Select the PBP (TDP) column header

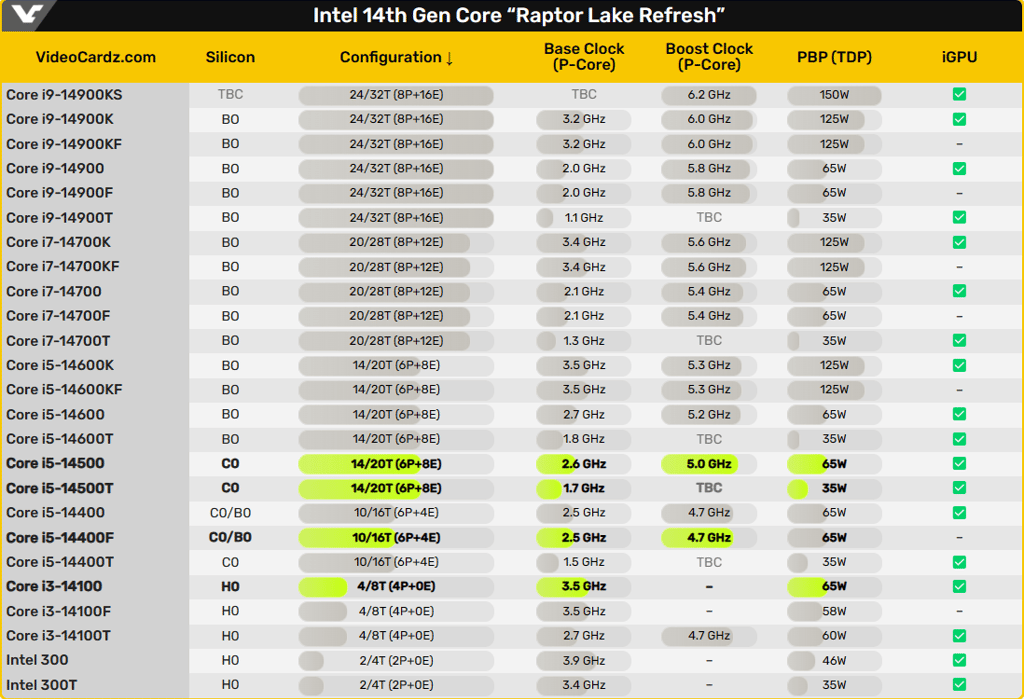(835, 57)
